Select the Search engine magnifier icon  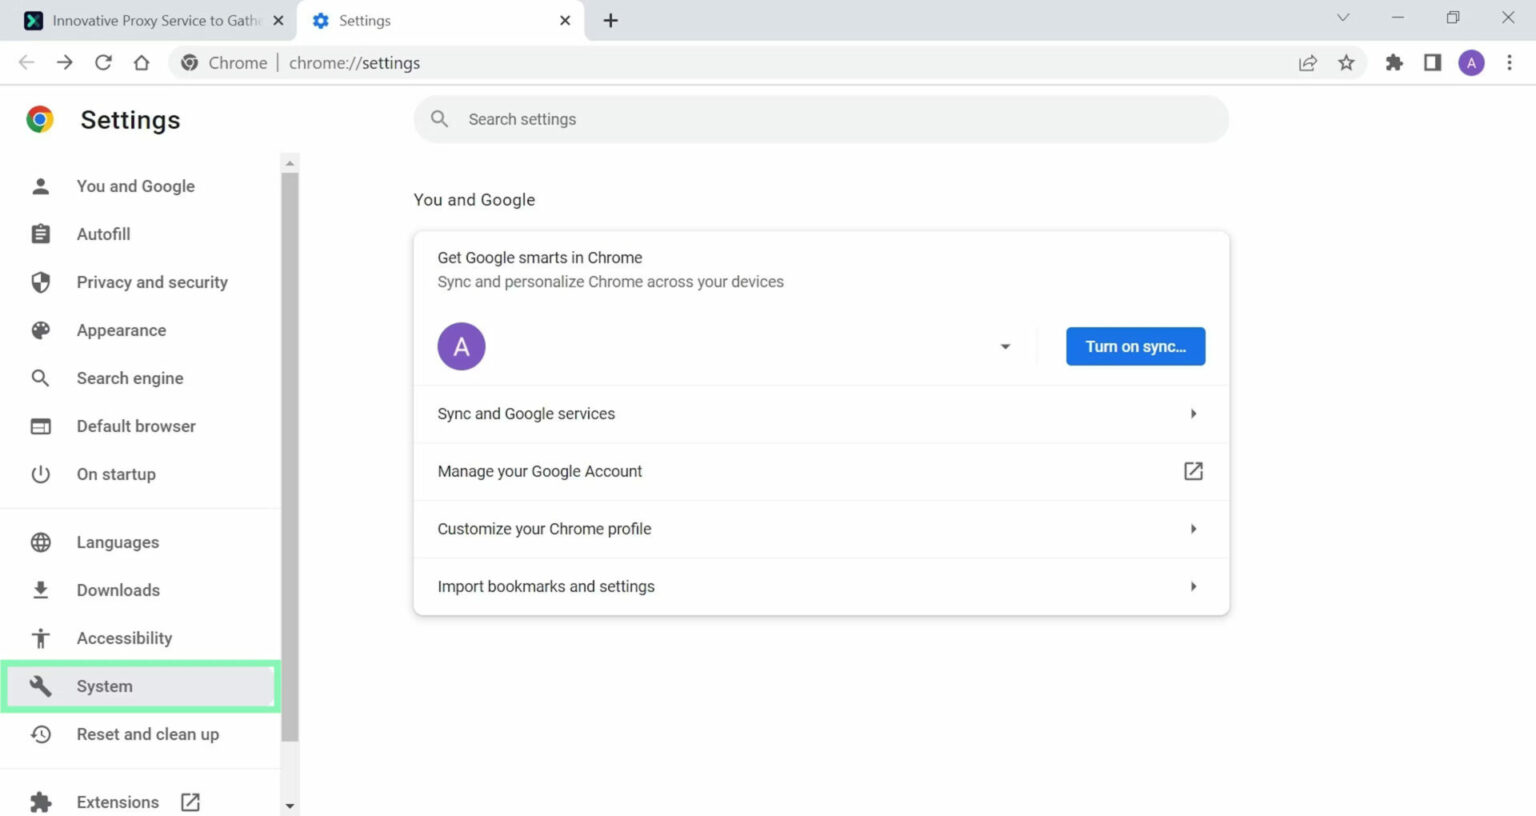40,378
